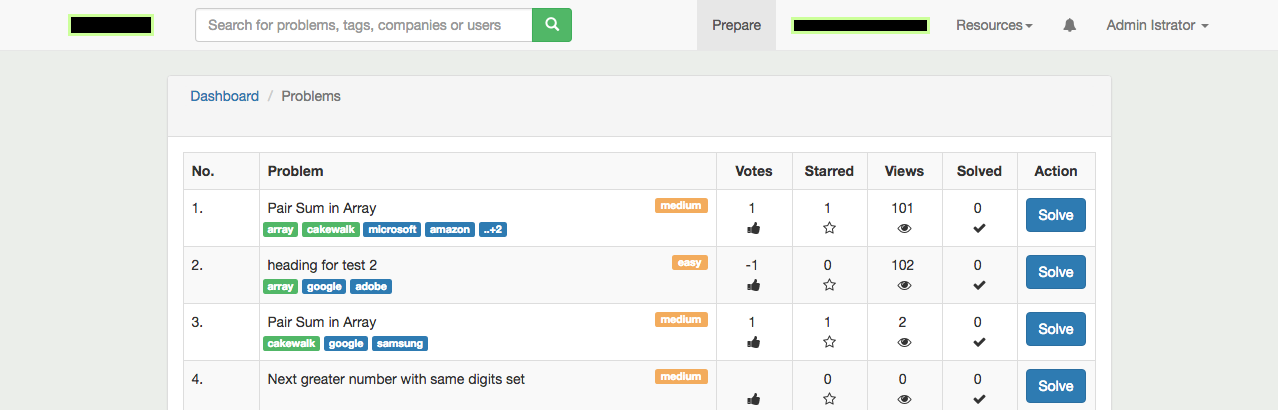Toggle star on heading for test 2 row
Screen dimensions: 1278x410
(829, 285)
